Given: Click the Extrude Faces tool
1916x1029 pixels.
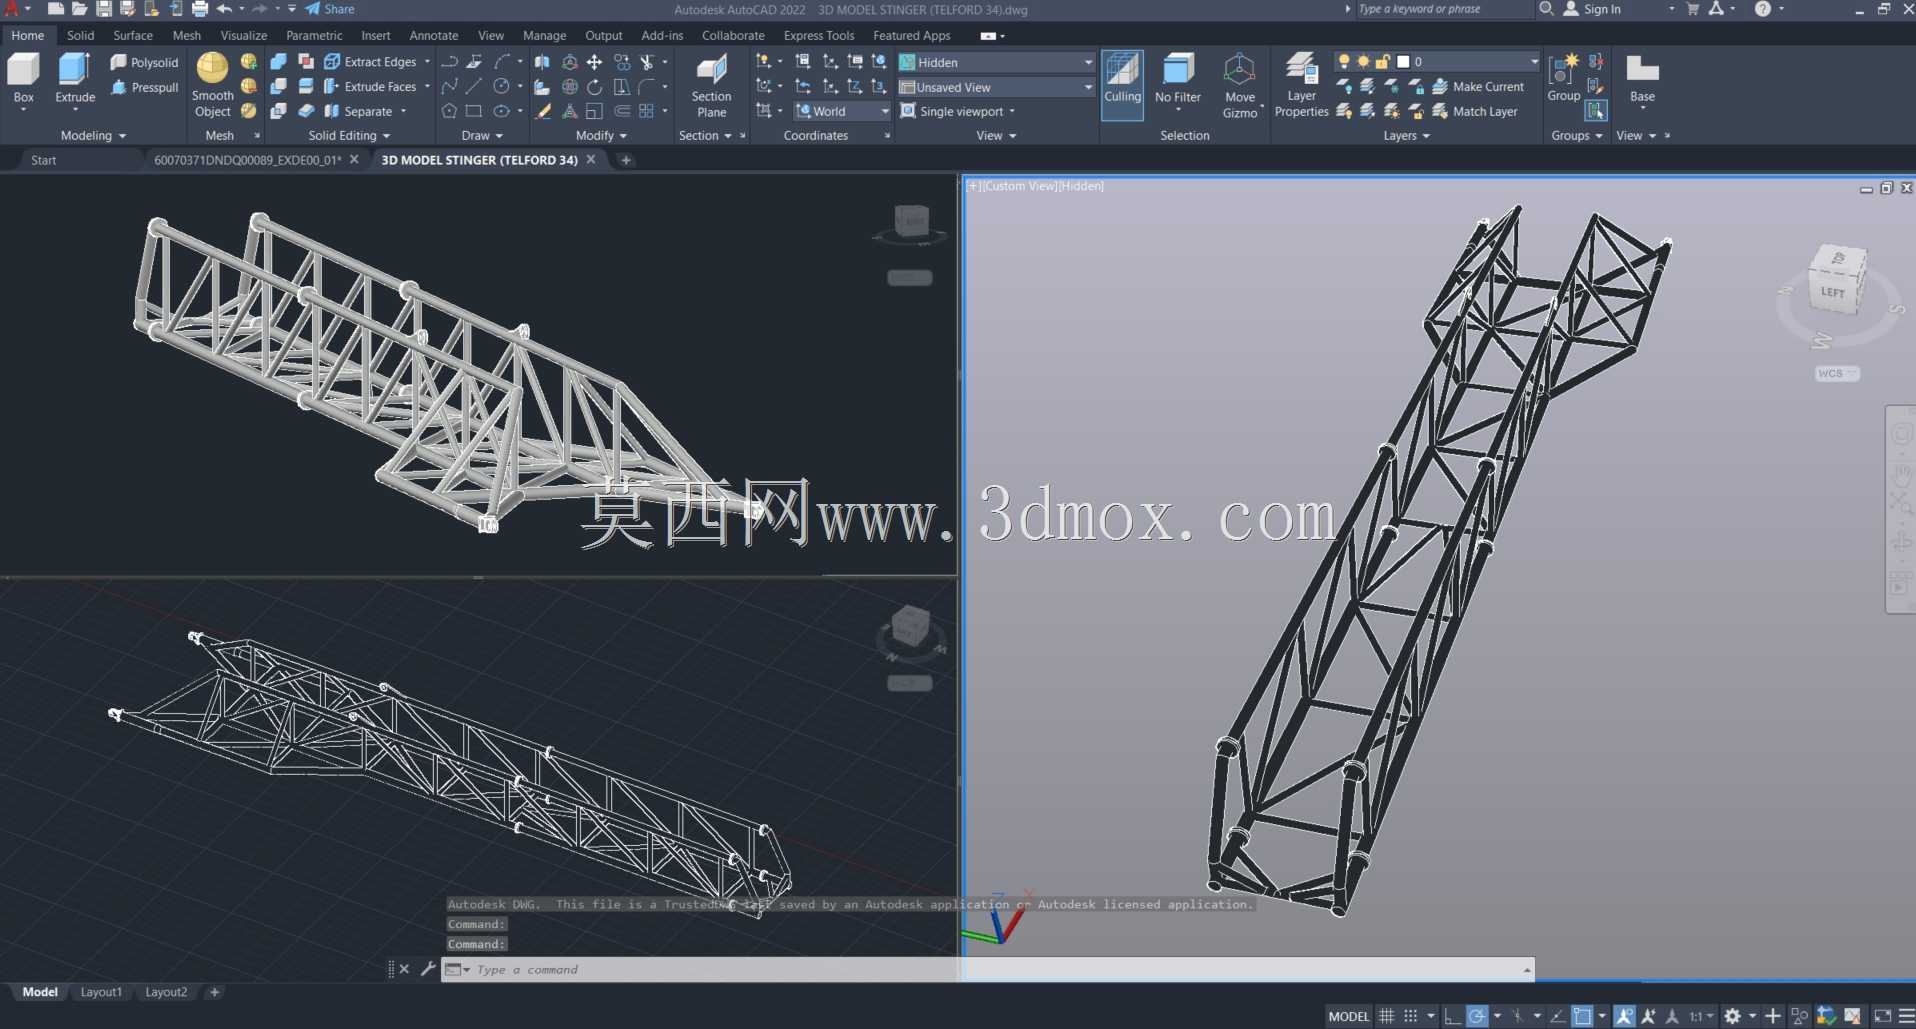Looking at the screenshot, I should pyautogui.click(x=370, y=87).
